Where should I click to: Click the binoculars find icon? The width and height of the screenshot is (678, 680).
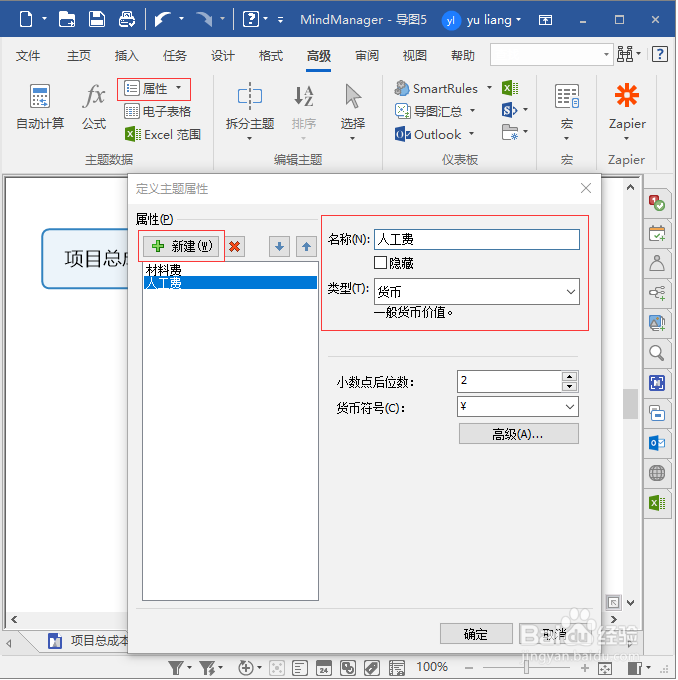click(625, 55)
